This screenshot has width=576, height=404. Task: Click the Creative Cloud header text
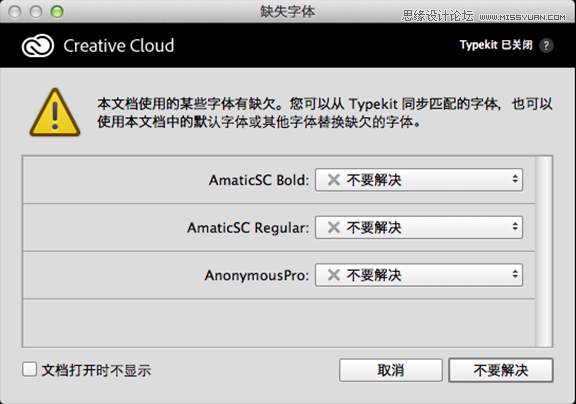[119, 46]
